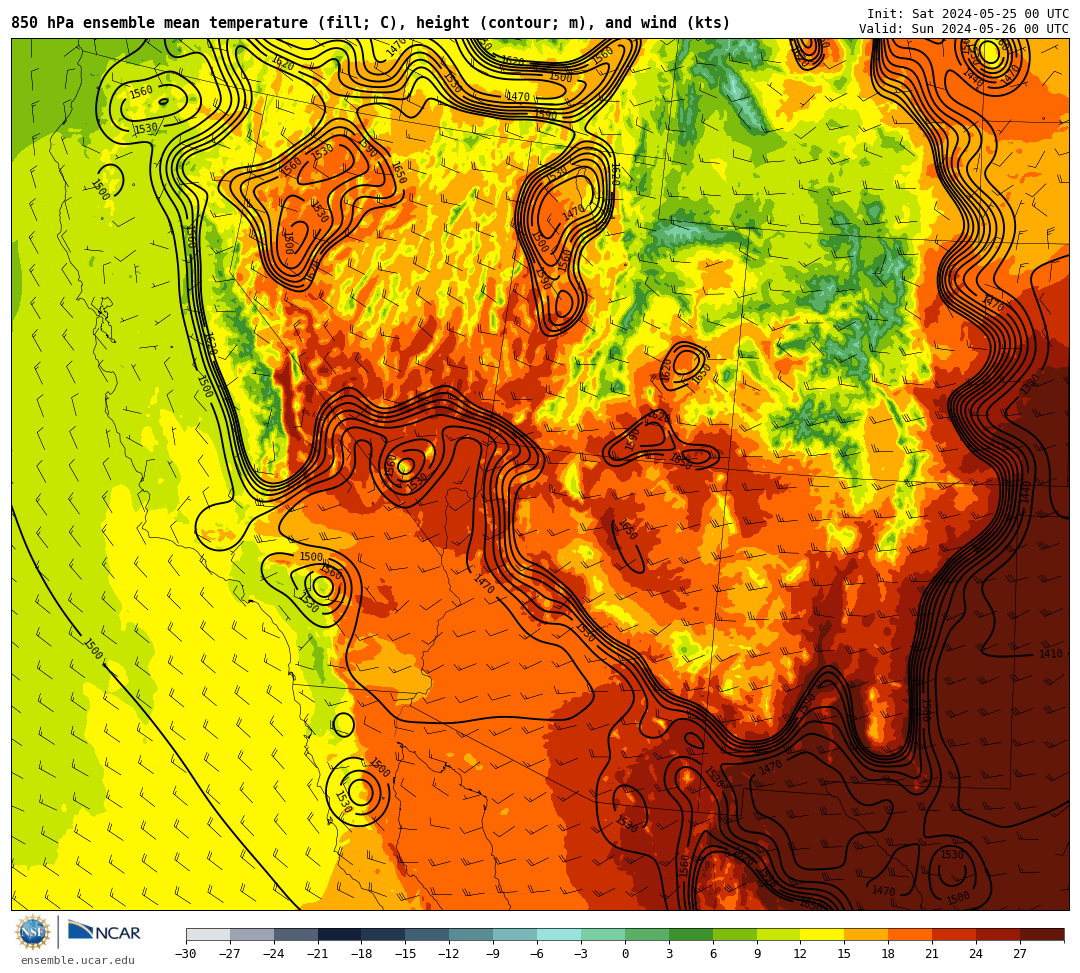The image size is (1080, 973).
Task: Pick the light gray swatch between −30 and −27
Action: 208,934
